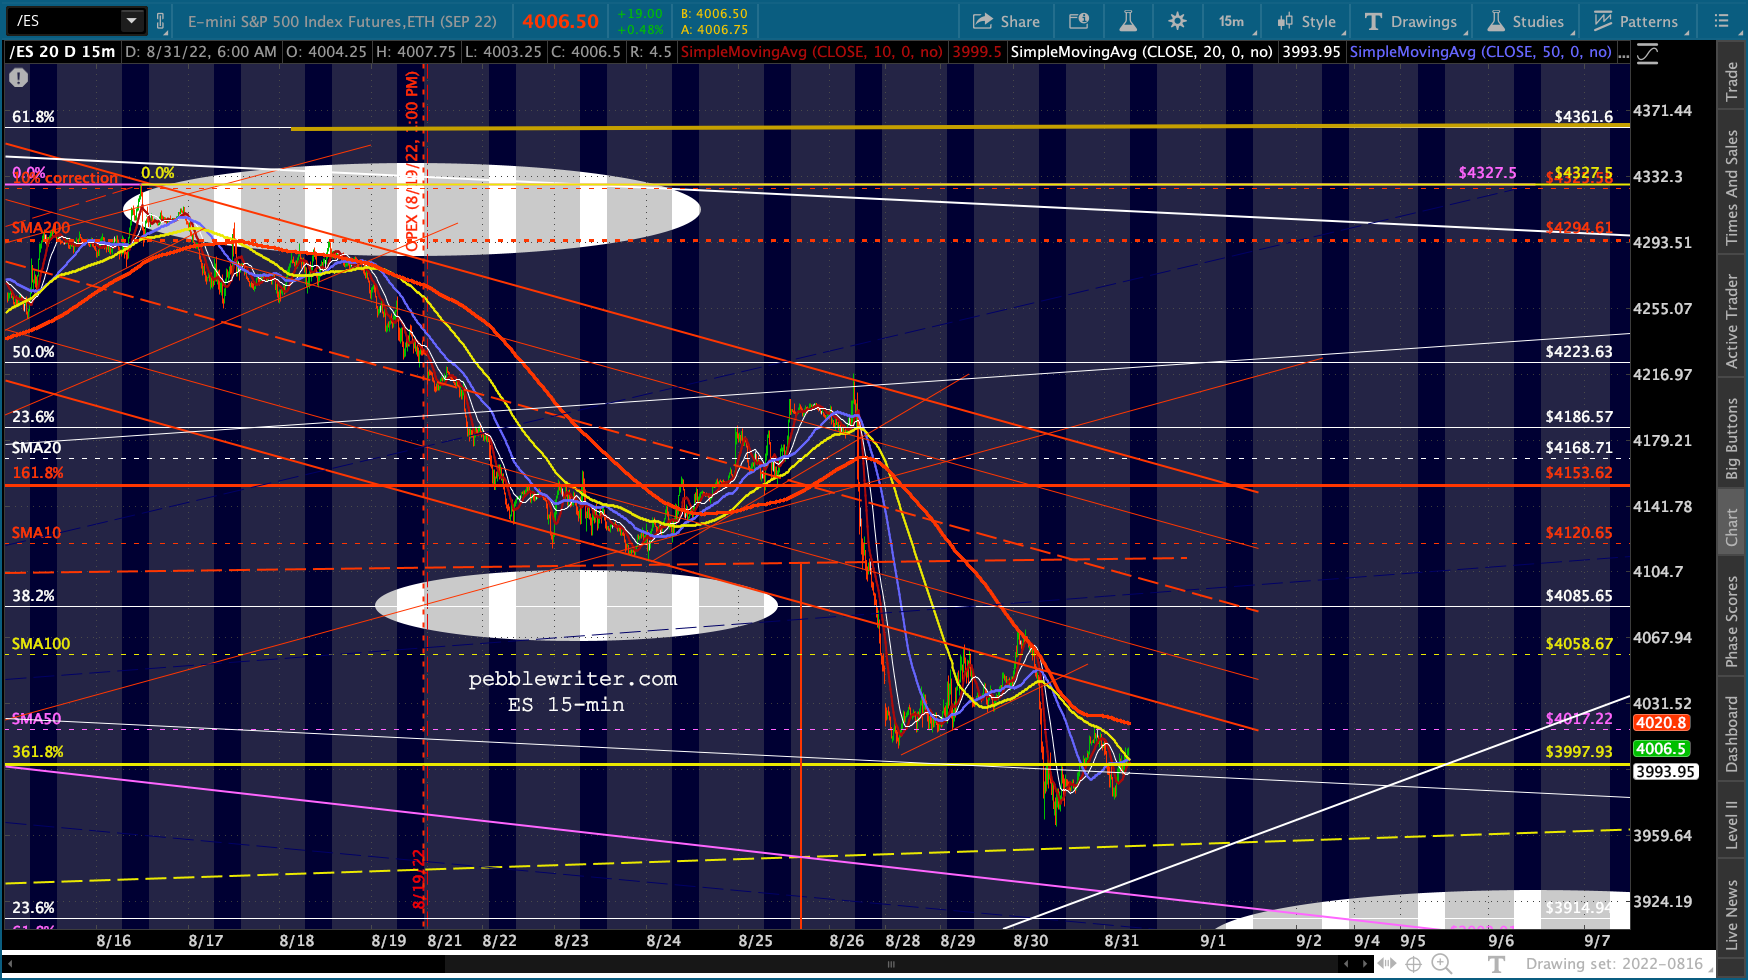This screenshot has height=980, width=1748.
Task: Switch to the Active Trader side tab
Action: point(1732,321)
